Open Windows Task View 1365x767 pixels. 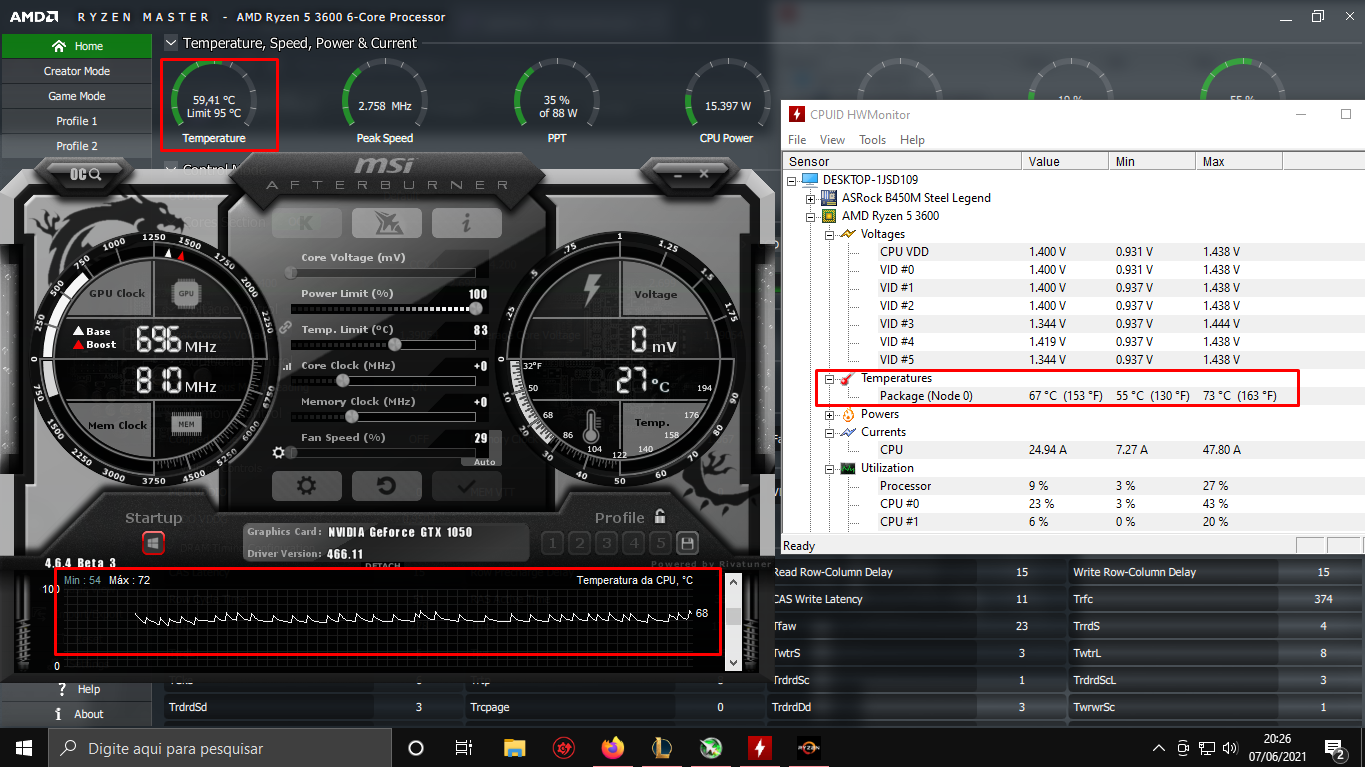464,748
